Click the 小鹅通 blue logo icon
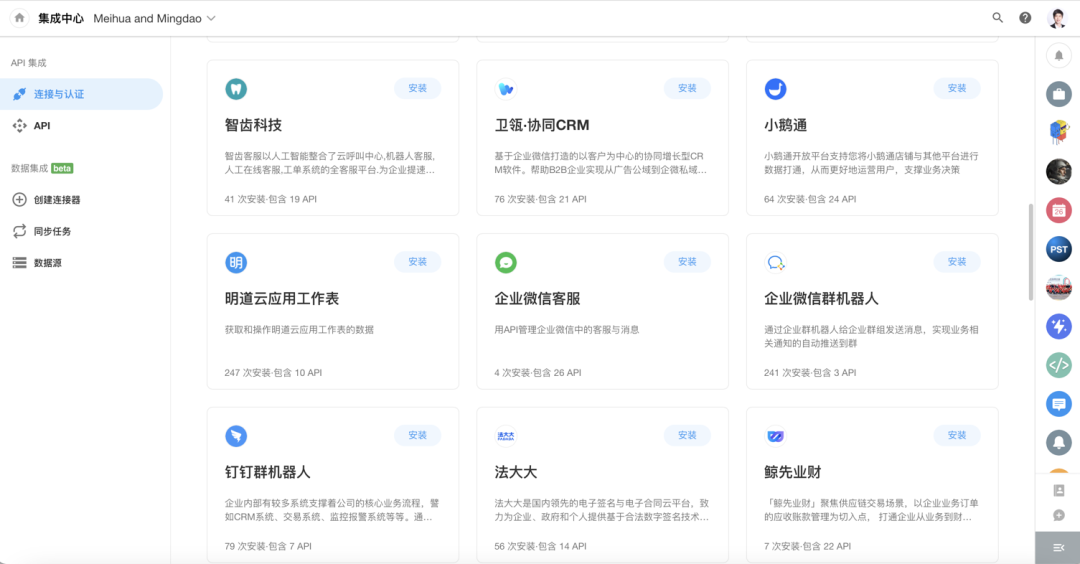The image size is (1080, 564). tap(776, 89)
